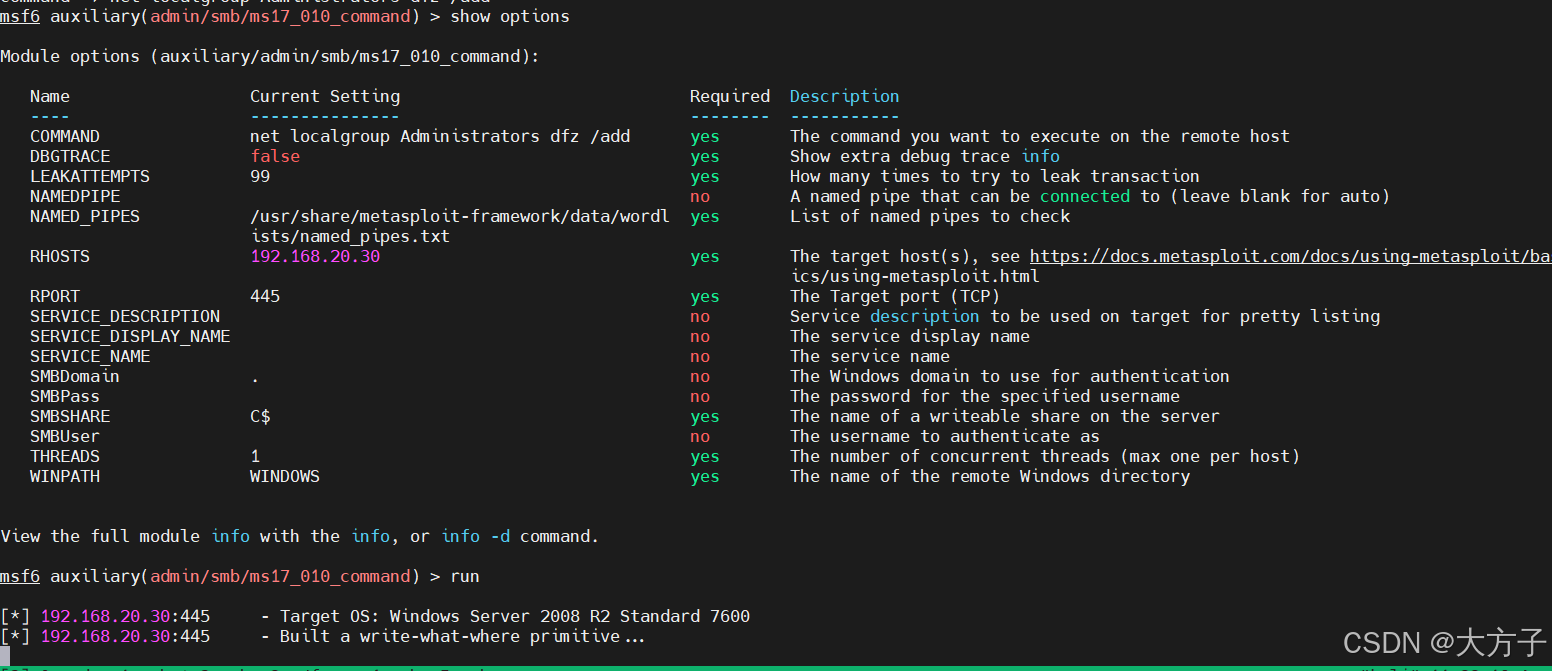This screenshot has height=671, width=1552.
Task: Click 'The password for the specified username' description
Action: tap(985, 396)
